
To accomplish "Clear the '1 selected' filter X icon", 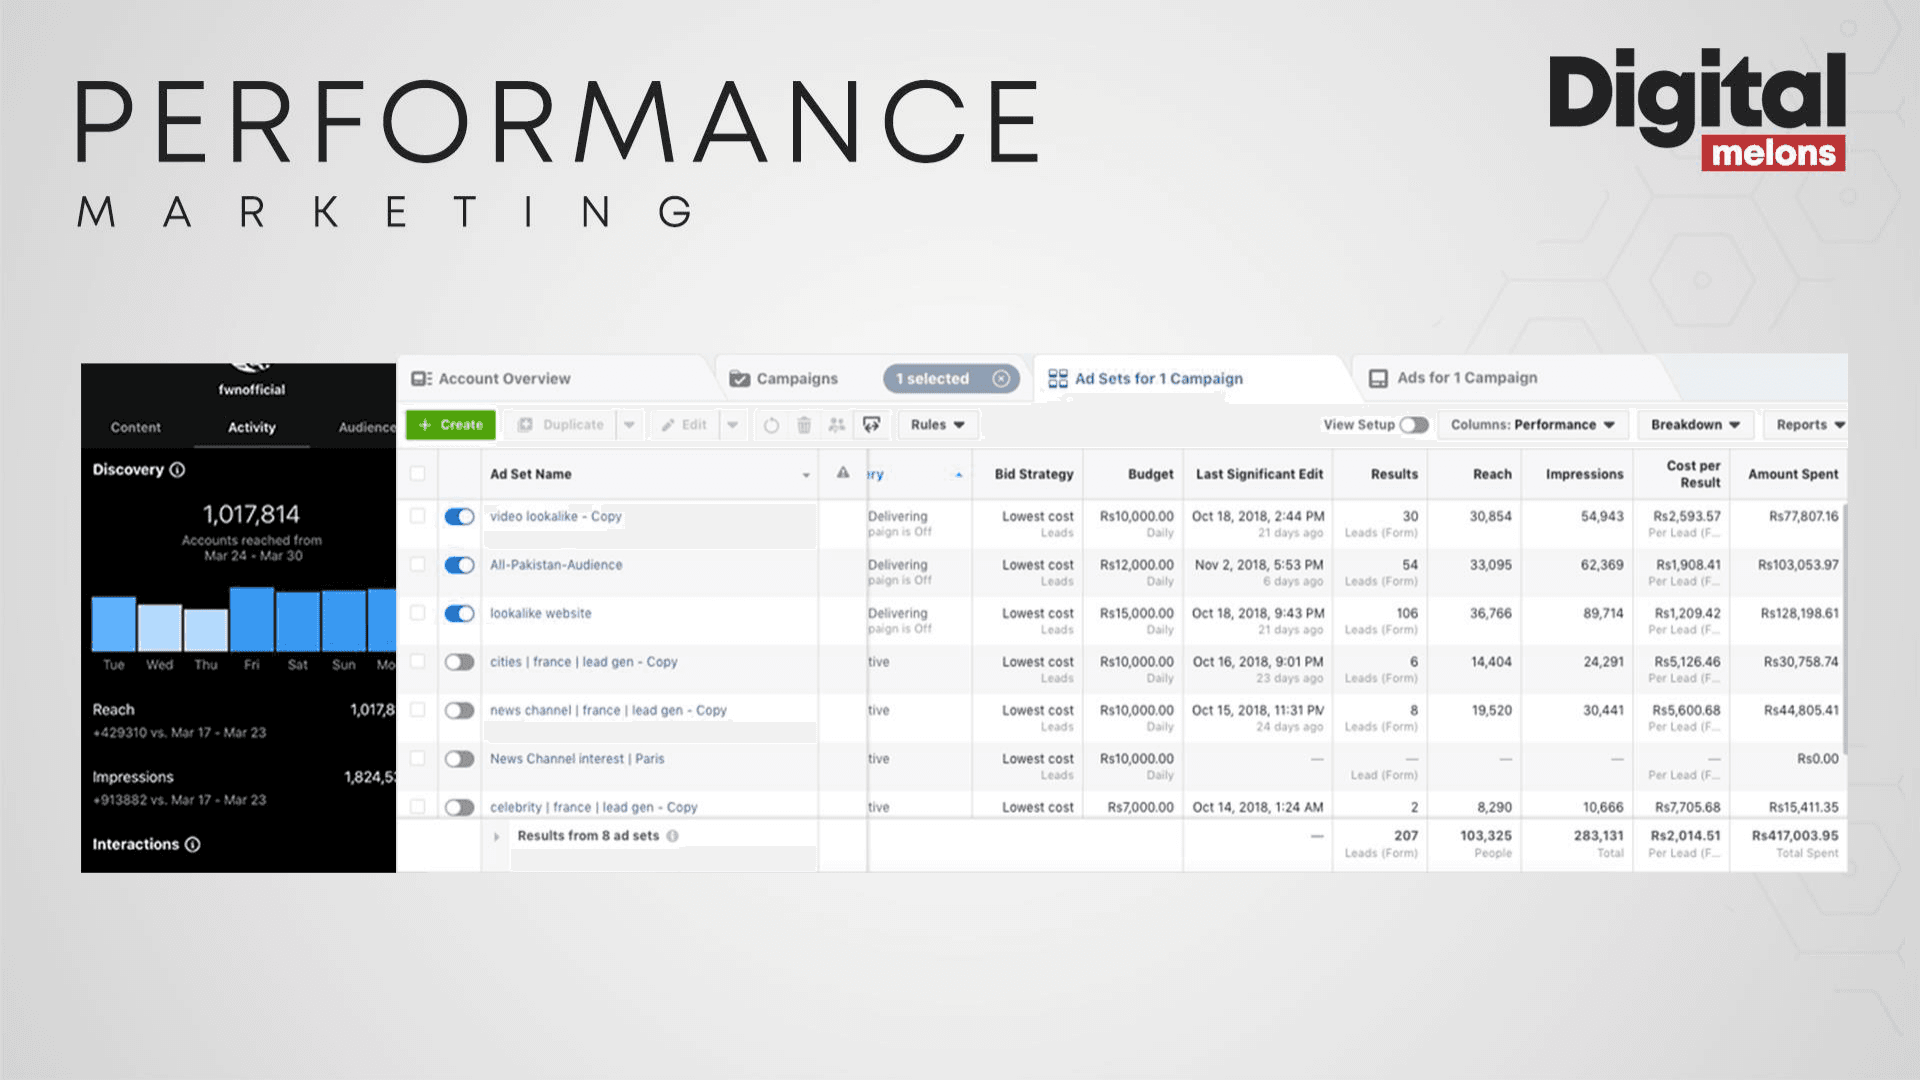I will (1000, 378).
